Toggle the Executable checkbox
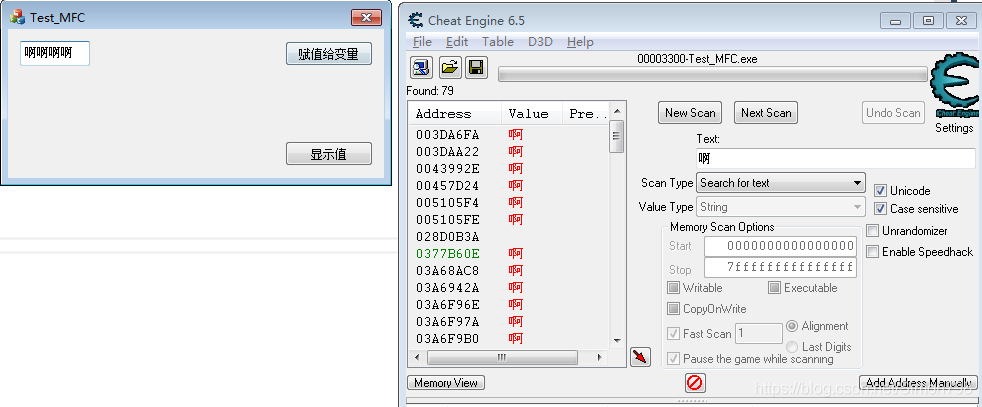The image size is (982, 407). click(774, 288)
